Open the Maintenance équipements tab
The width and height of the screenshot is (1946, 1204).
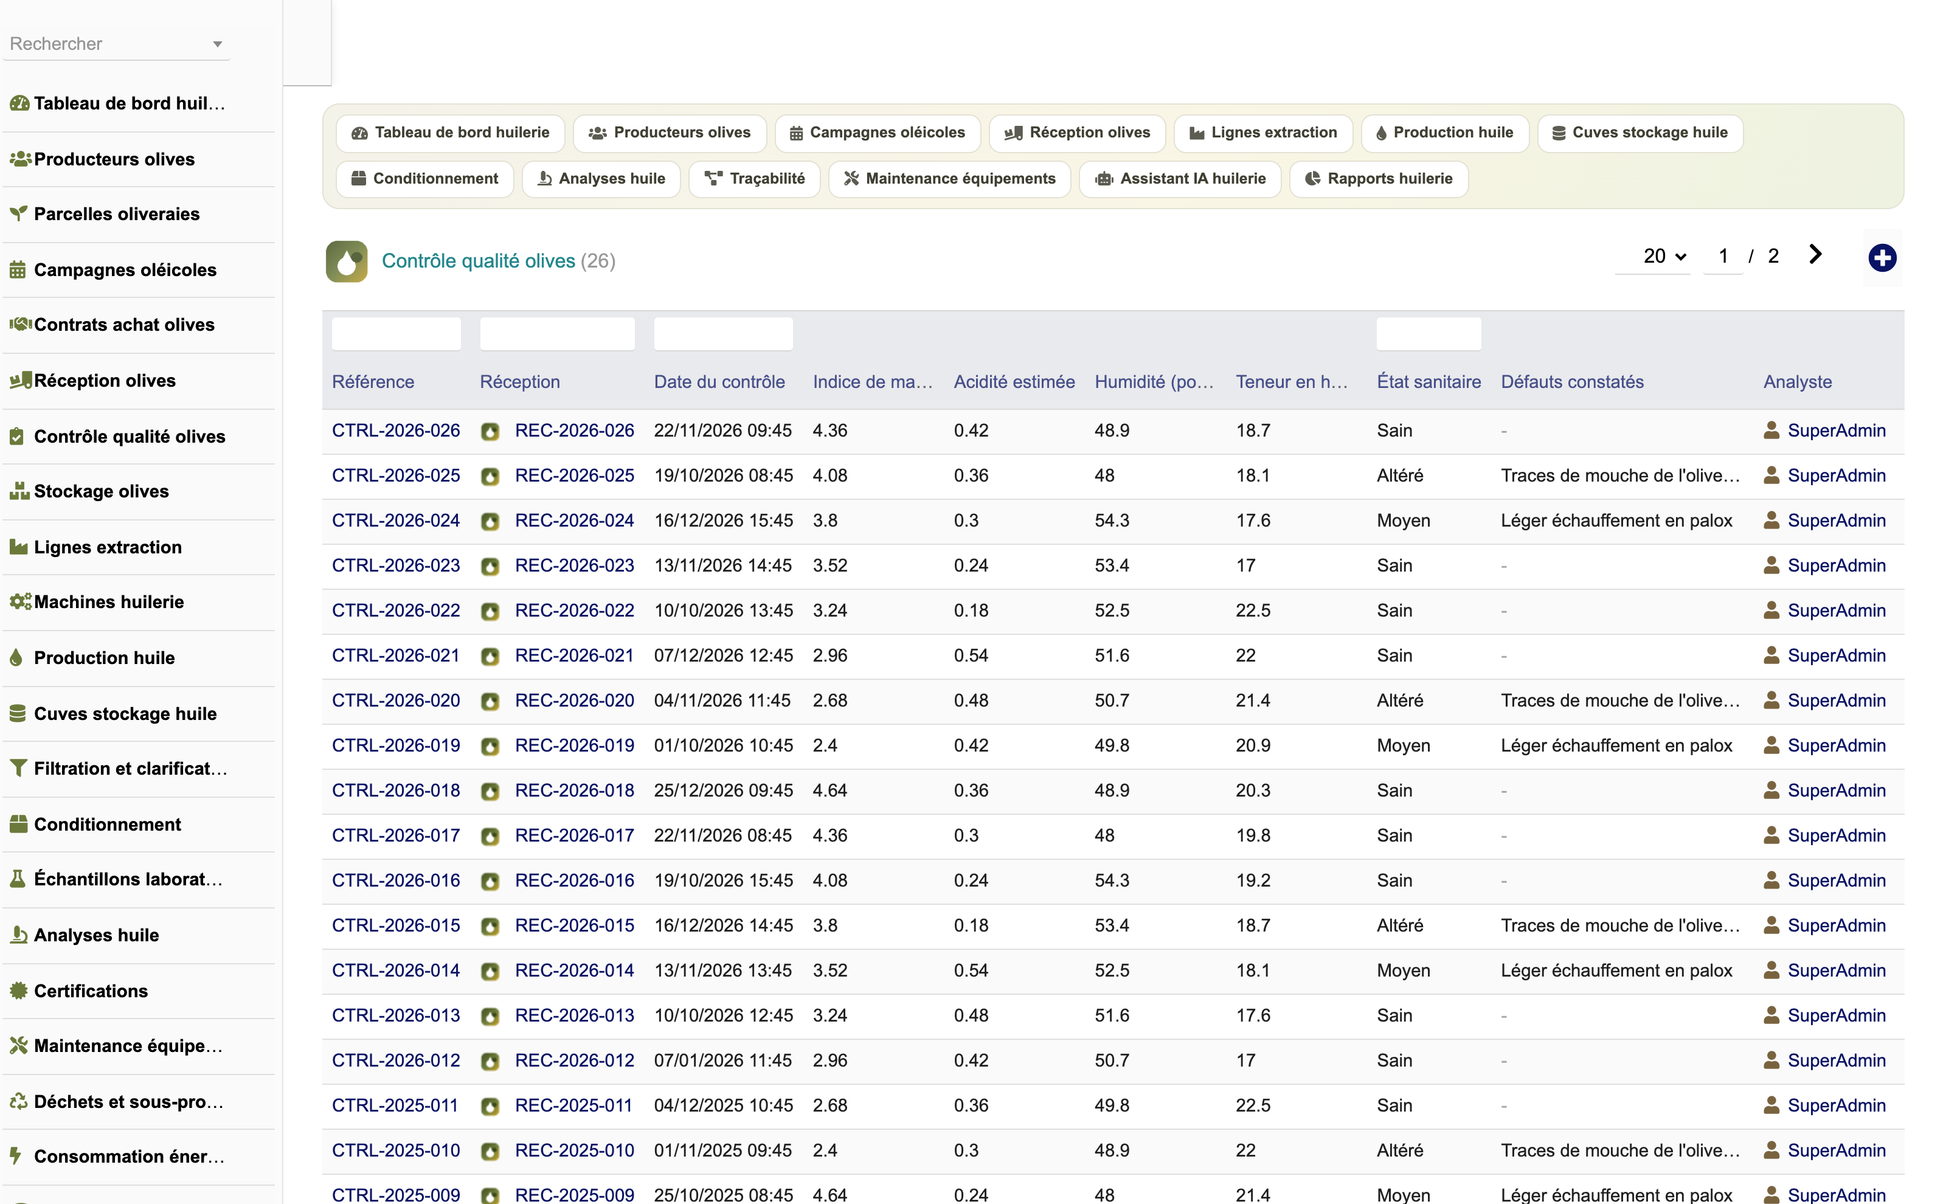(950, 179)
